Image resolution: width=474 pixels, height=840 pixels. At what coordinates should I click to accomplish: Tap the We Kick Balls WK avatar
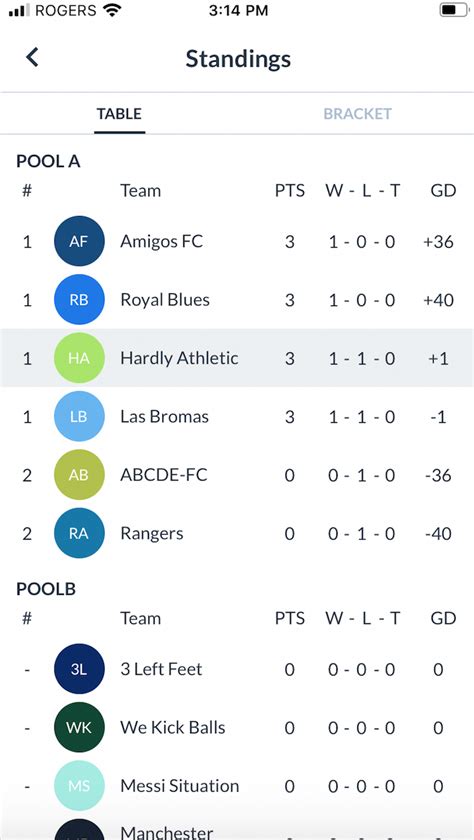pos(79,727)
